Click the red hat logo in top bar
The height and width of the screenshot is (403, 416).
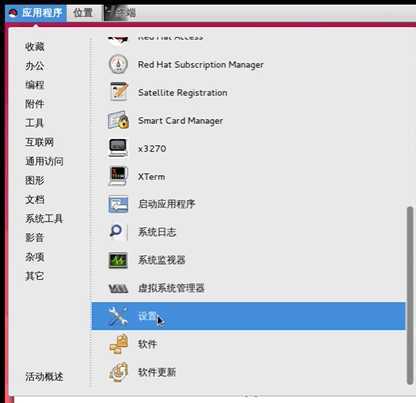coord(13,13)
